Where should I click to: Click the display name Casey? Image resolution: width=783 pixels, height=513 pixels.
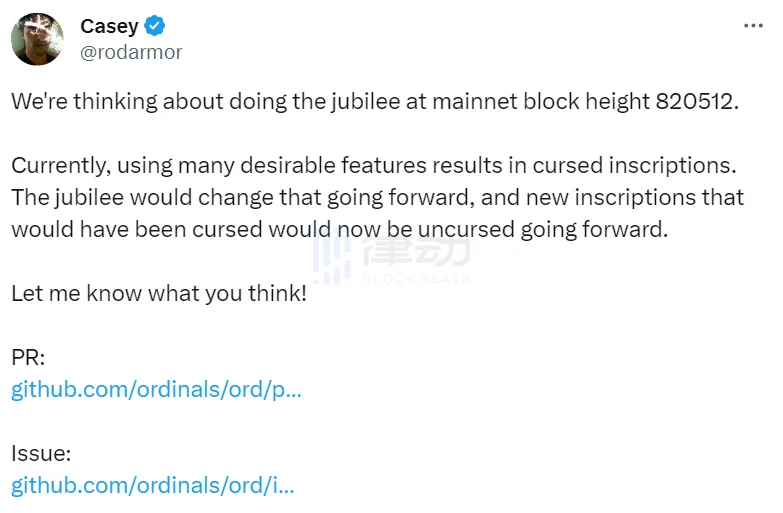coord(109,26)
